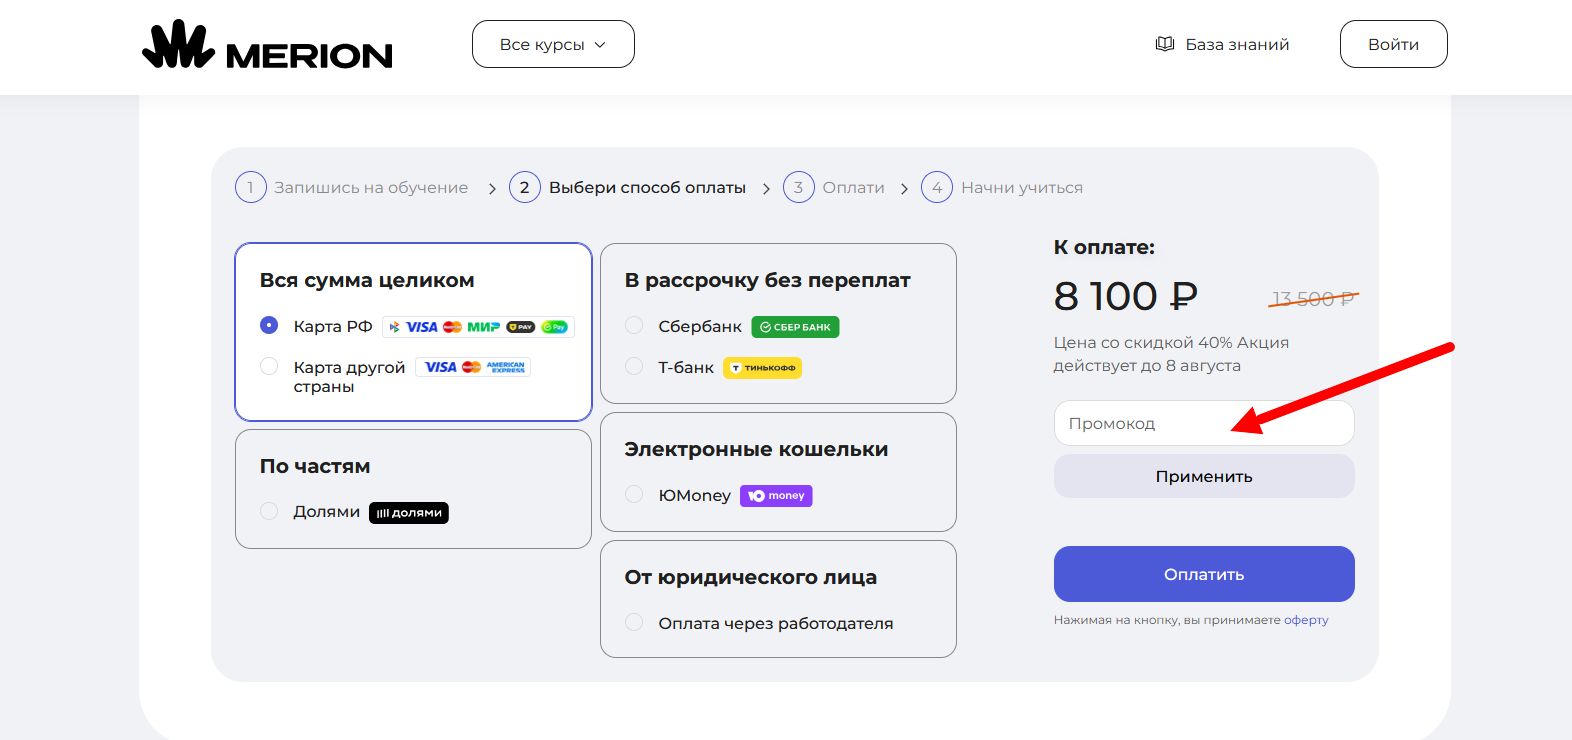Click the Электронные кошельки heading
This screenshot has height=740, width=1572.
tap(756, 449)
